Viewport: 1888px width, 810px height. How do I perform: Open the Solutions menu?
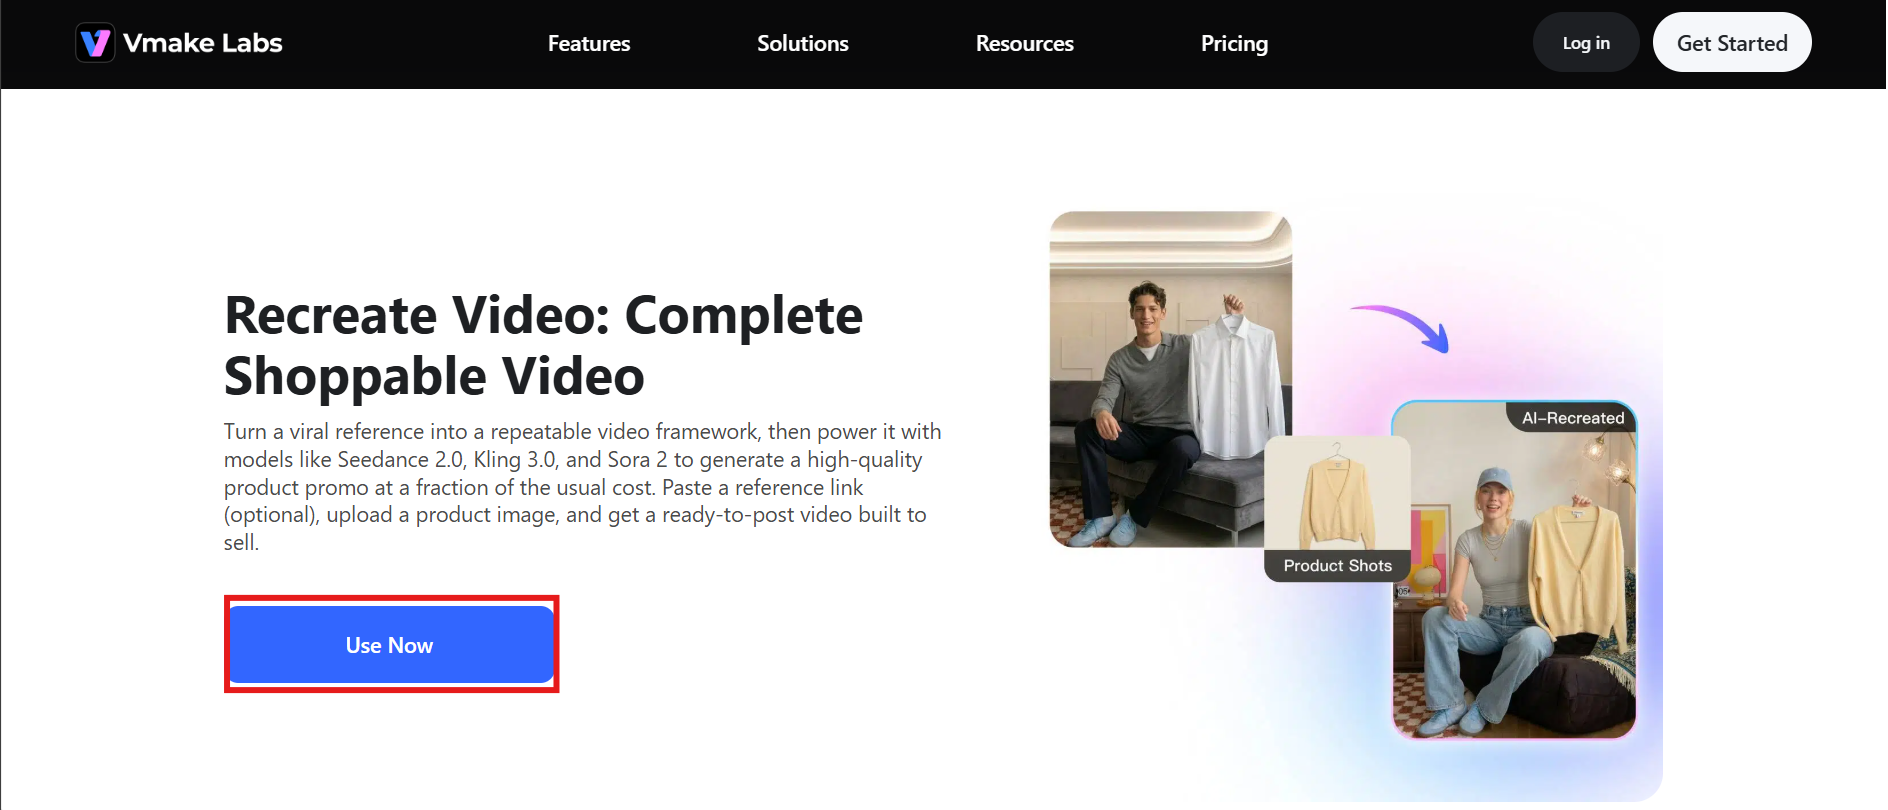pyautogui.click(x=803, y=44)
